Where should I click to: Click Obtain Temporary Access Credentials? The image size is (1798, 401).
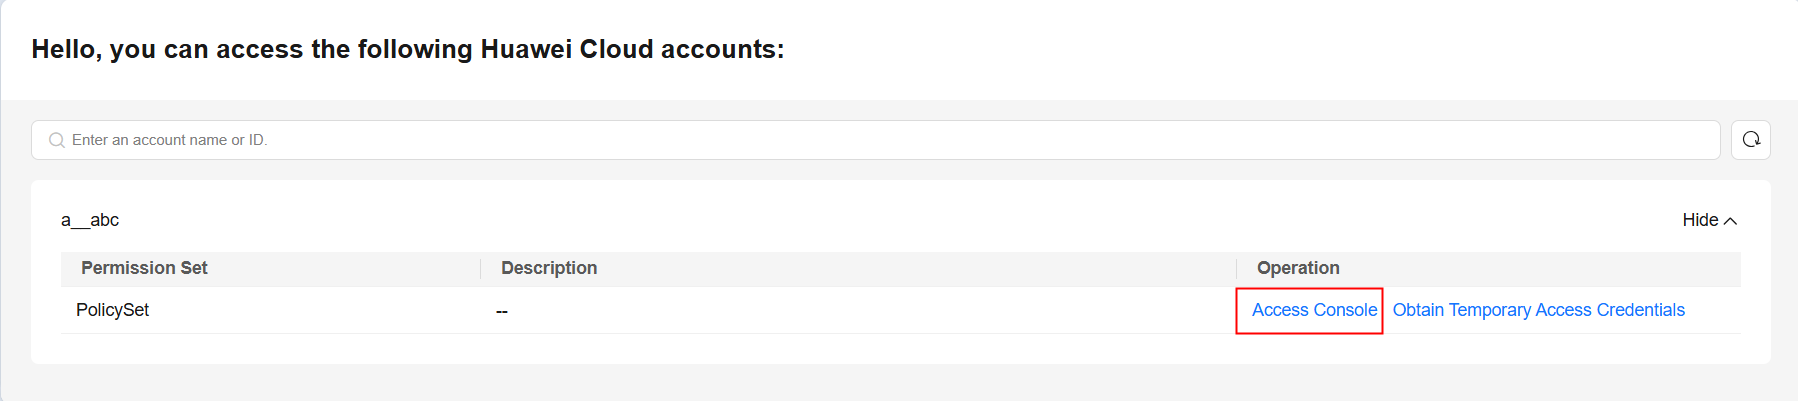[1538, 310]
